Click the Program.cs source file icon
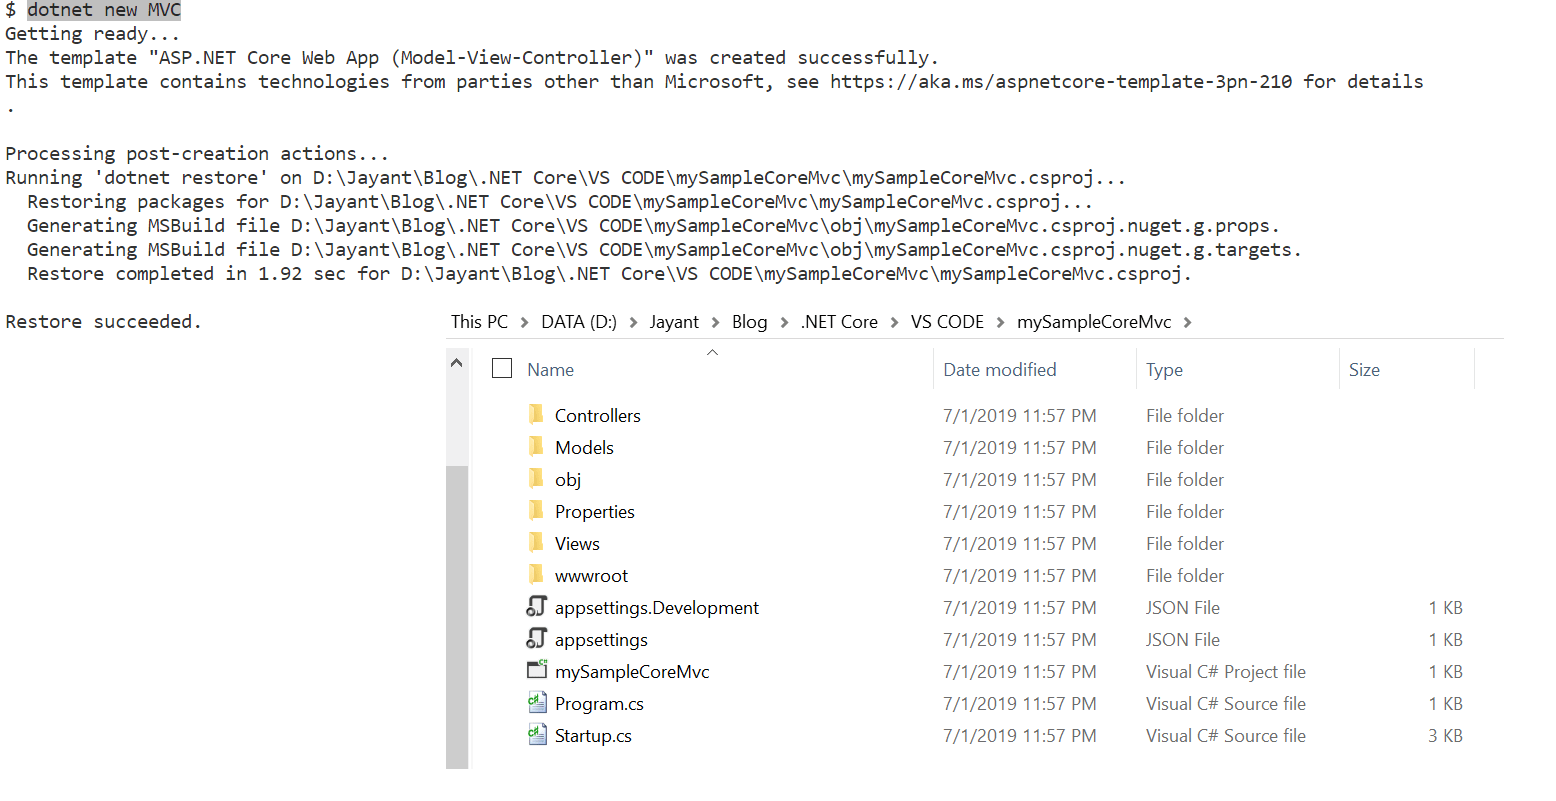The image size is (1556, 801). [x=537, y=703]
